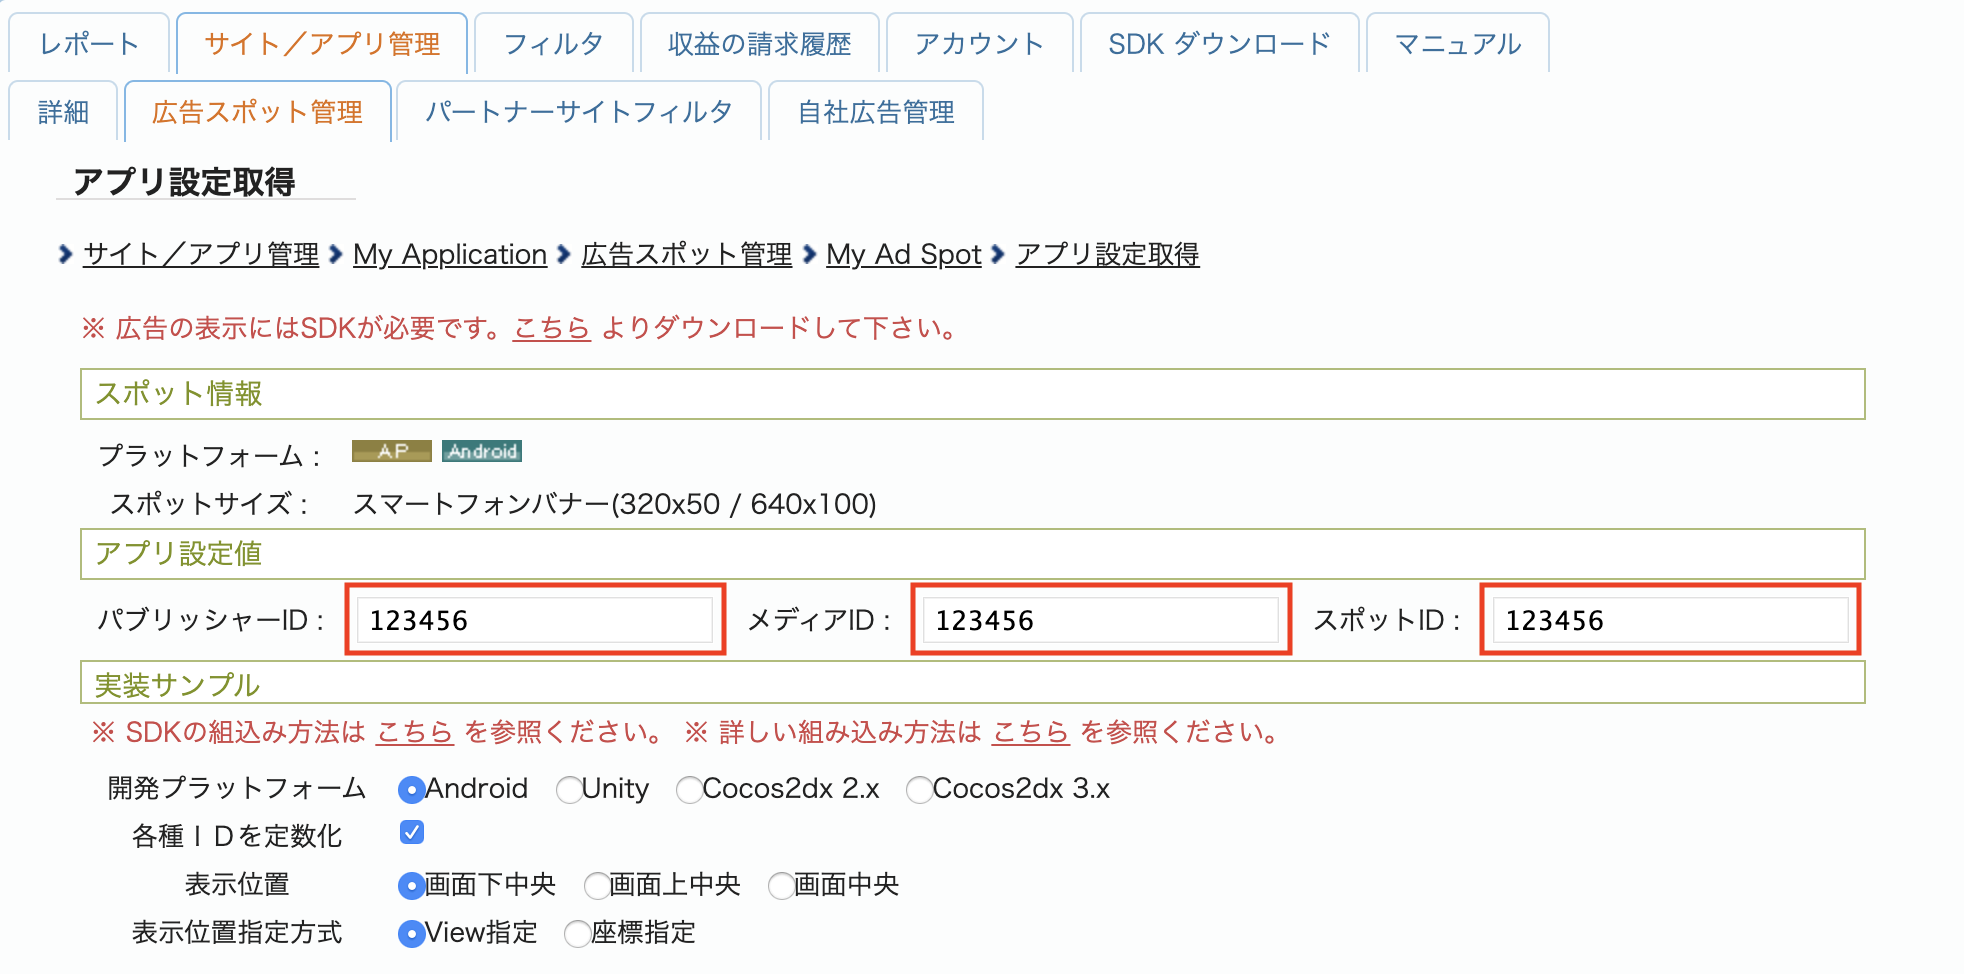The height and width of the screenshot is (974, 1964).
Task: Toggle the 各種ＩＤを定数化 checkbox
Action: [411, 833]
